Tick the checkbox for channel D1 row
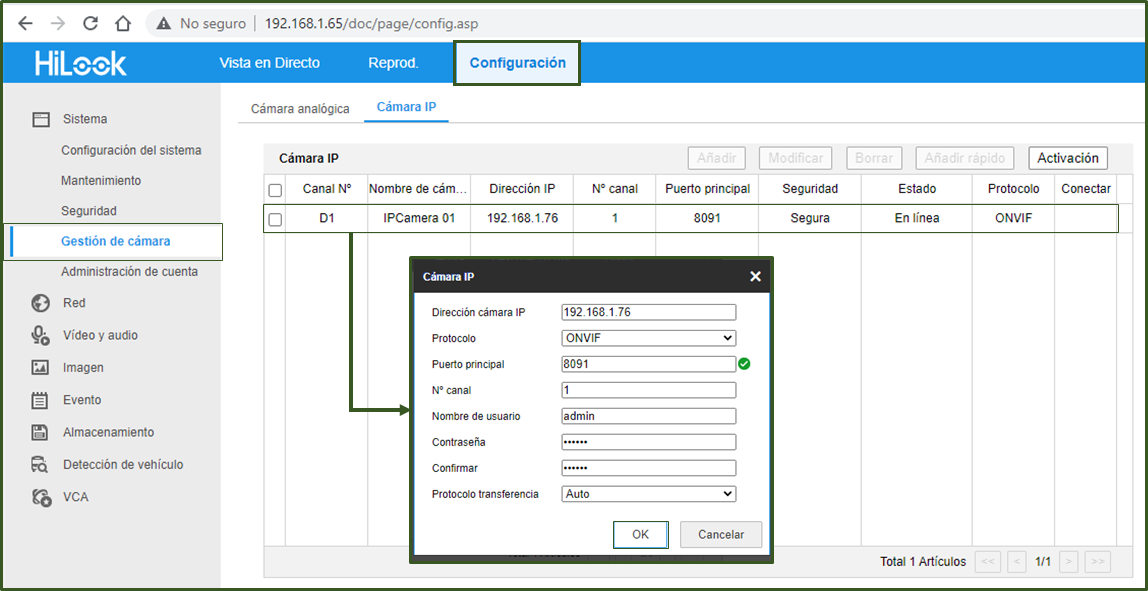This screenshot has height=591, width=1148. point(275,220)
